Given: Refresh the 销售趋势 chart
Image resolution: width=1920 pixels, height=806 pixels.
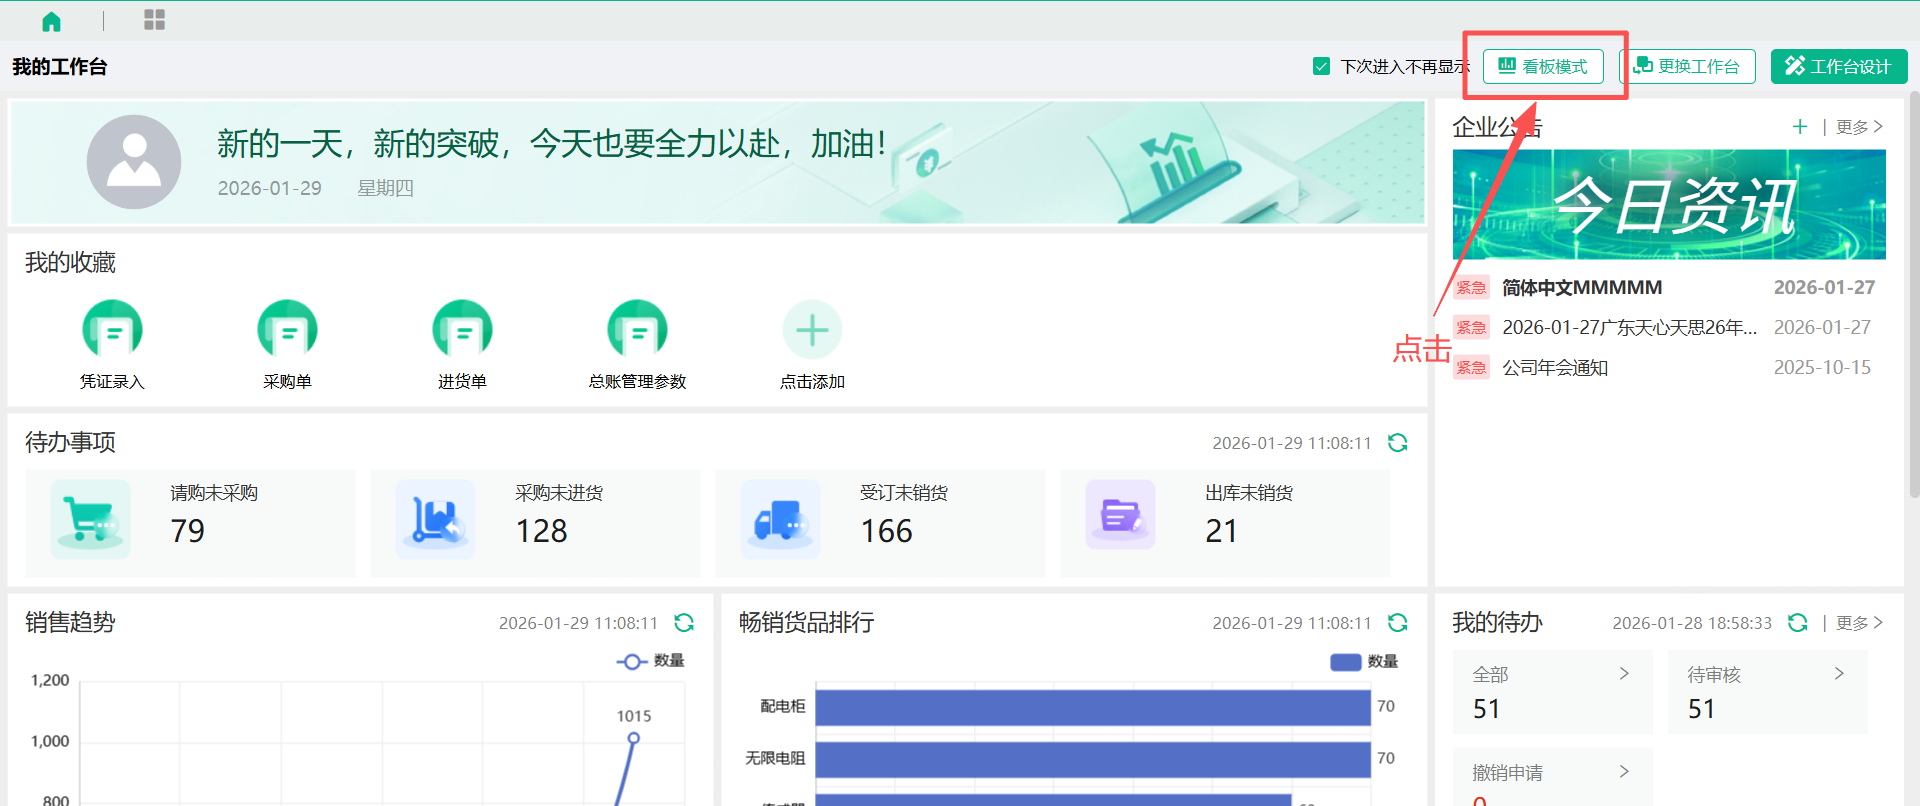Looking at the screenshot, I should pos(684,623).
